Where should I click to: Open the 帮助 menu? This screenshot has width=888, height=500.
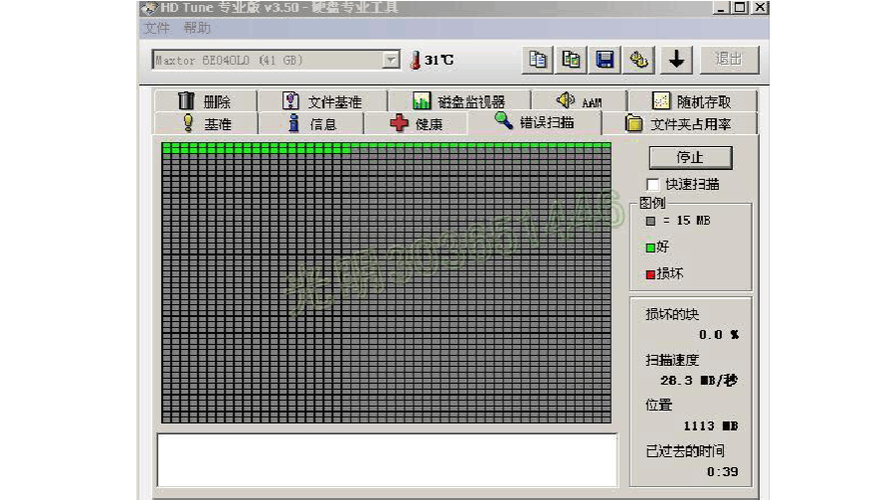pos(197,28)
